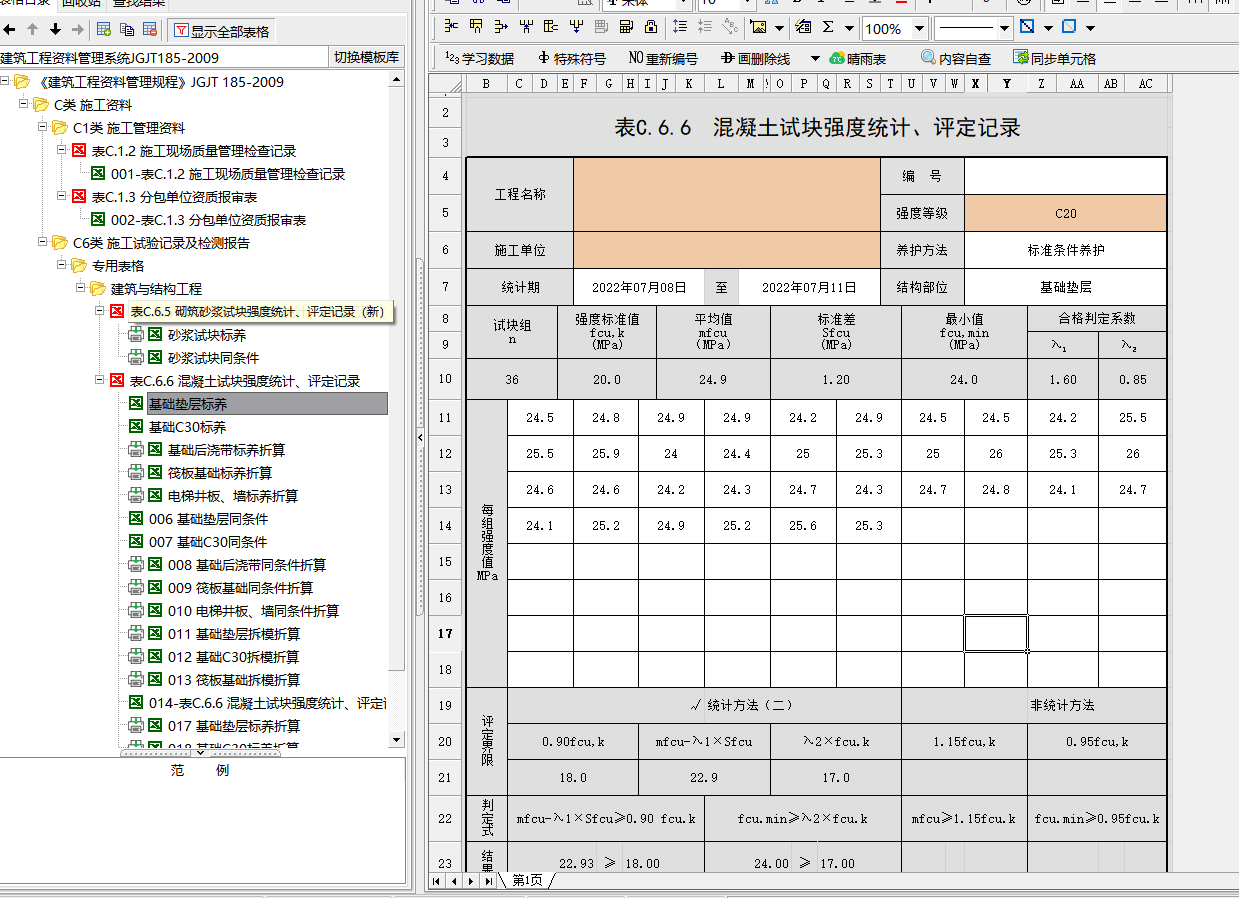Click the back arrow in the catalog toolbar
The image size is (1239, 898).
coord(9,30)
